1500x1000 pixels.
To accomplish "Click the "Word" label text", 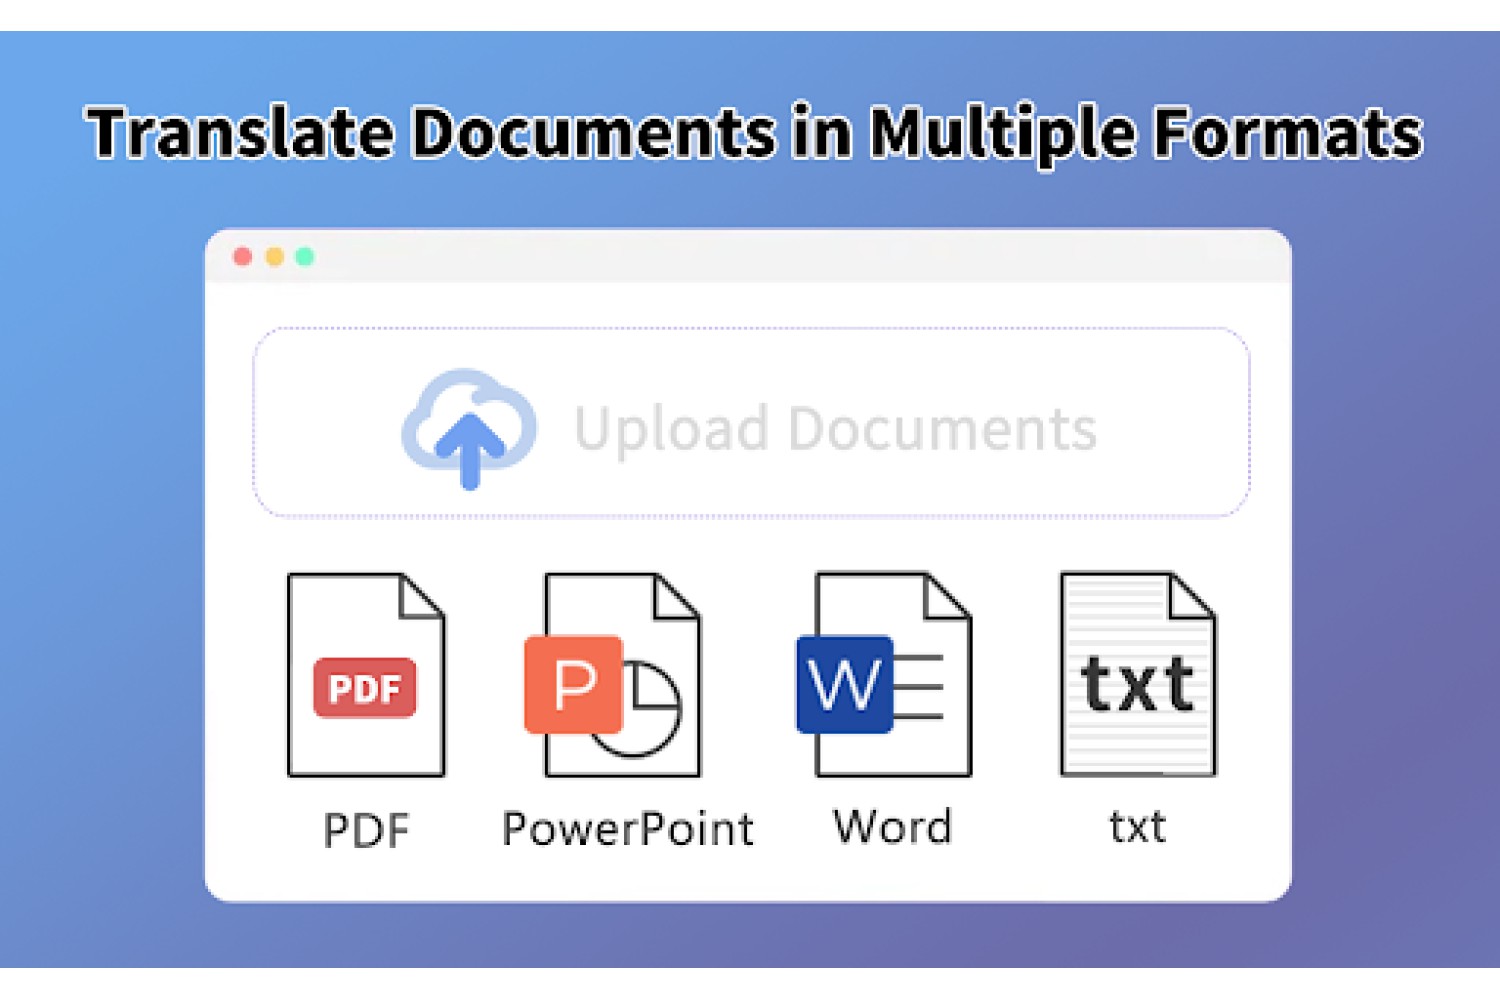I will 892,827.
